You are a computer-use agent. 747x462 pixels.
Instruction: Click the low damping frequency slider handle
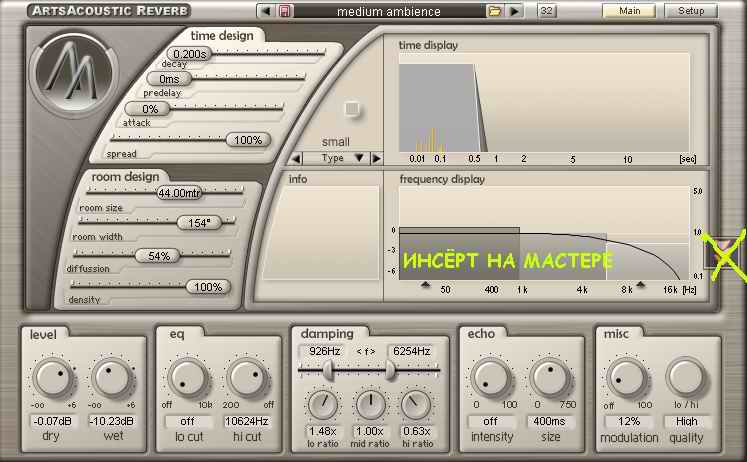point(328,370)
